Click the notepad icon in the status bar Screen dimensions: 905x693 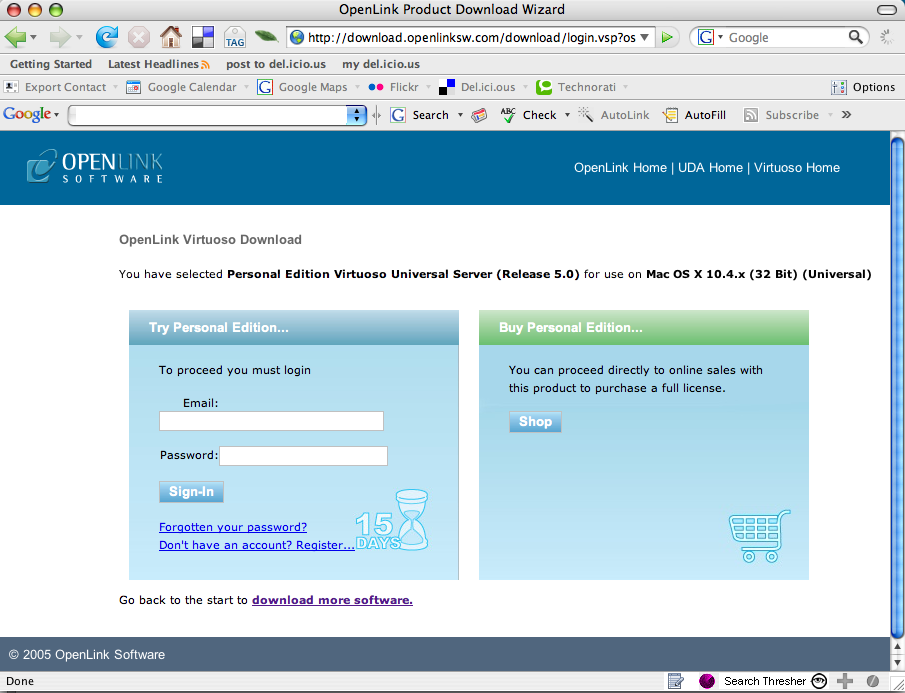pos(675,681)
